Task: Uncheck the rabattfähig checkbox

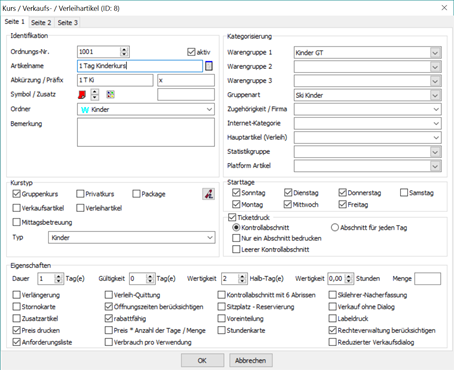Action: [x=109, y=319]
